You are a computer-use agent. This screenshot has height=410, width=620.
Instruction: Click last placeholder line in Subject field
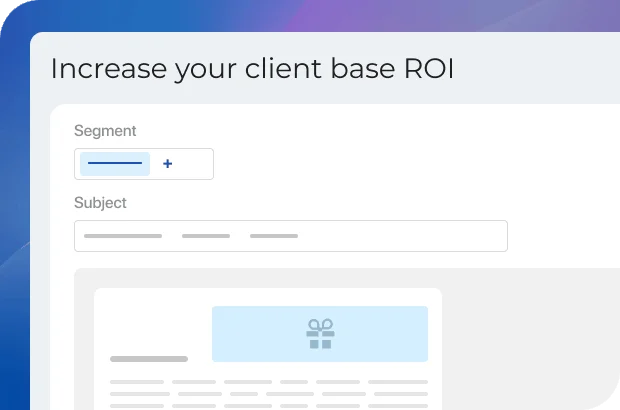coord(274,236)
